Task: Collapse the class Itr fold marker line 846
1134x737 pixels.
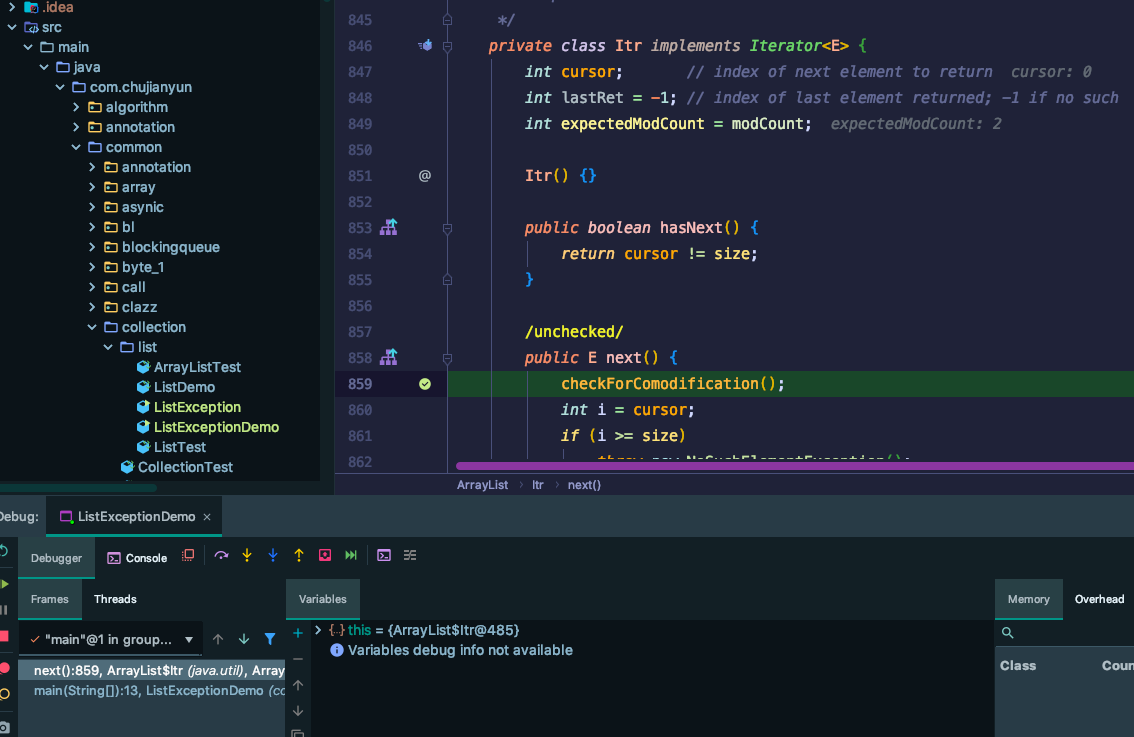Action: click(448, 46)
